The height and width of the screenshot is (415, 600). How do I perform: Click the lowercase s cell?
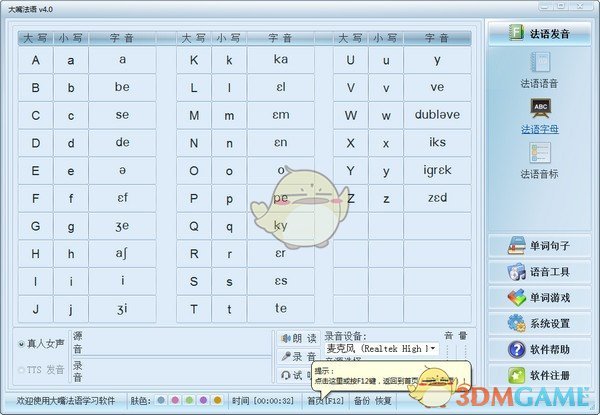point(229,282)
